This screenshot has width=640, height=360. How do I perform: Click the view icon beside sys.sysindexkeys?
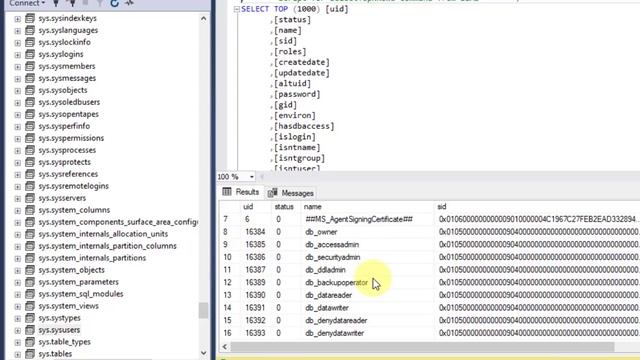click(x=30, y=18)
